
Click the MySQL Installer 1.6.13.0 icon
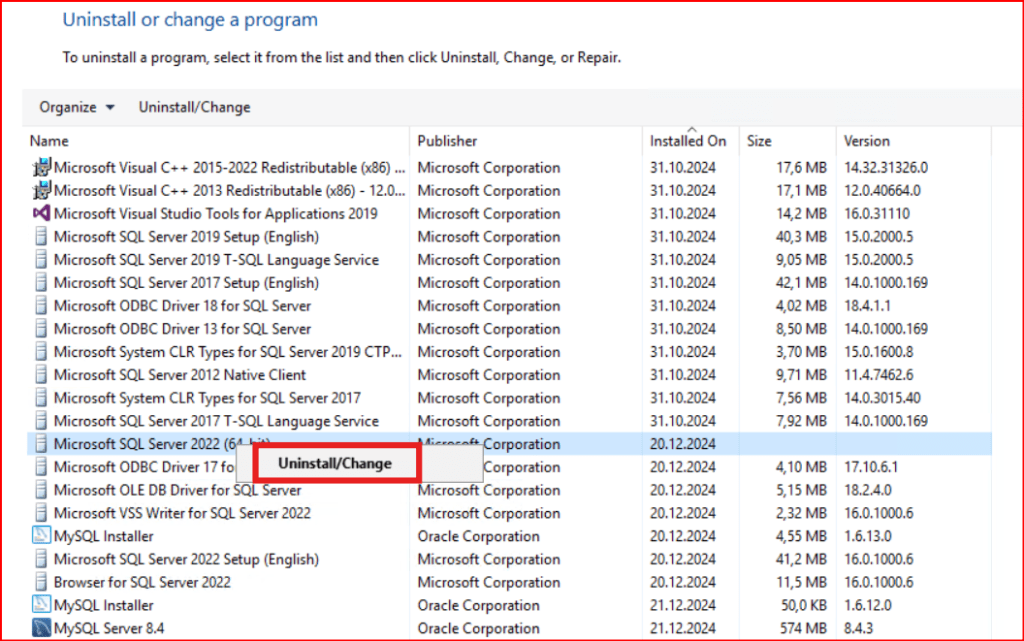pyautogui.click(x=41, y=537)
